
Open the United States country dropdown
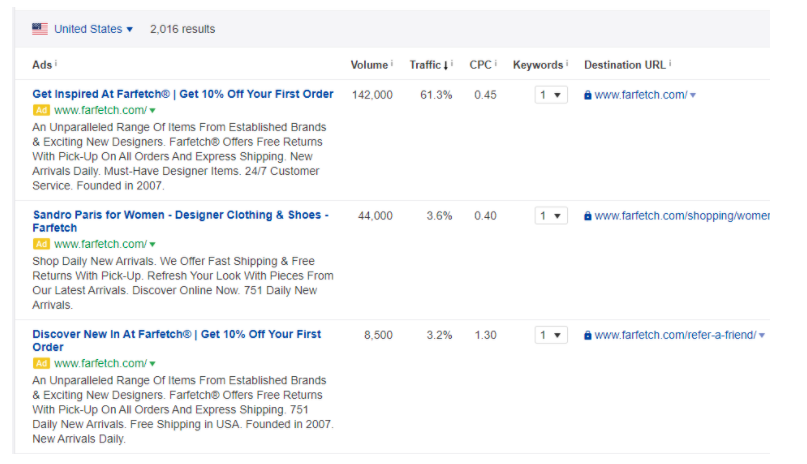coord(94,29)
